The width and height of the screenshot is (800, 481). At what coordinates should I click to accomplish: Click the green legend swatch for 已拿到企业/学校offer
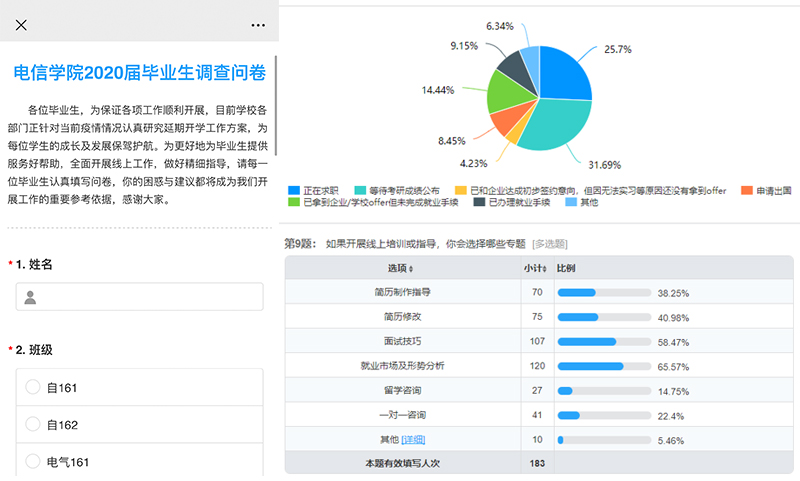tap(293, 202)
